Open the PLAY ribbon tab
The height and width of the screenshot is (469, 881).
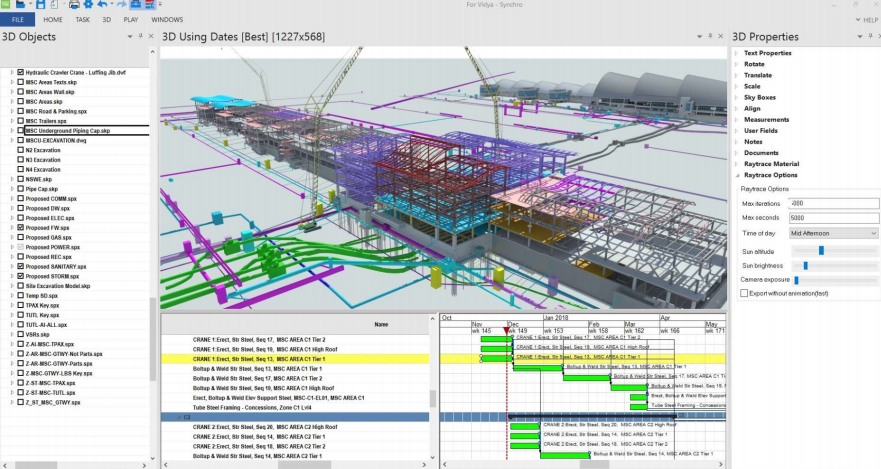tap(130, 20)
